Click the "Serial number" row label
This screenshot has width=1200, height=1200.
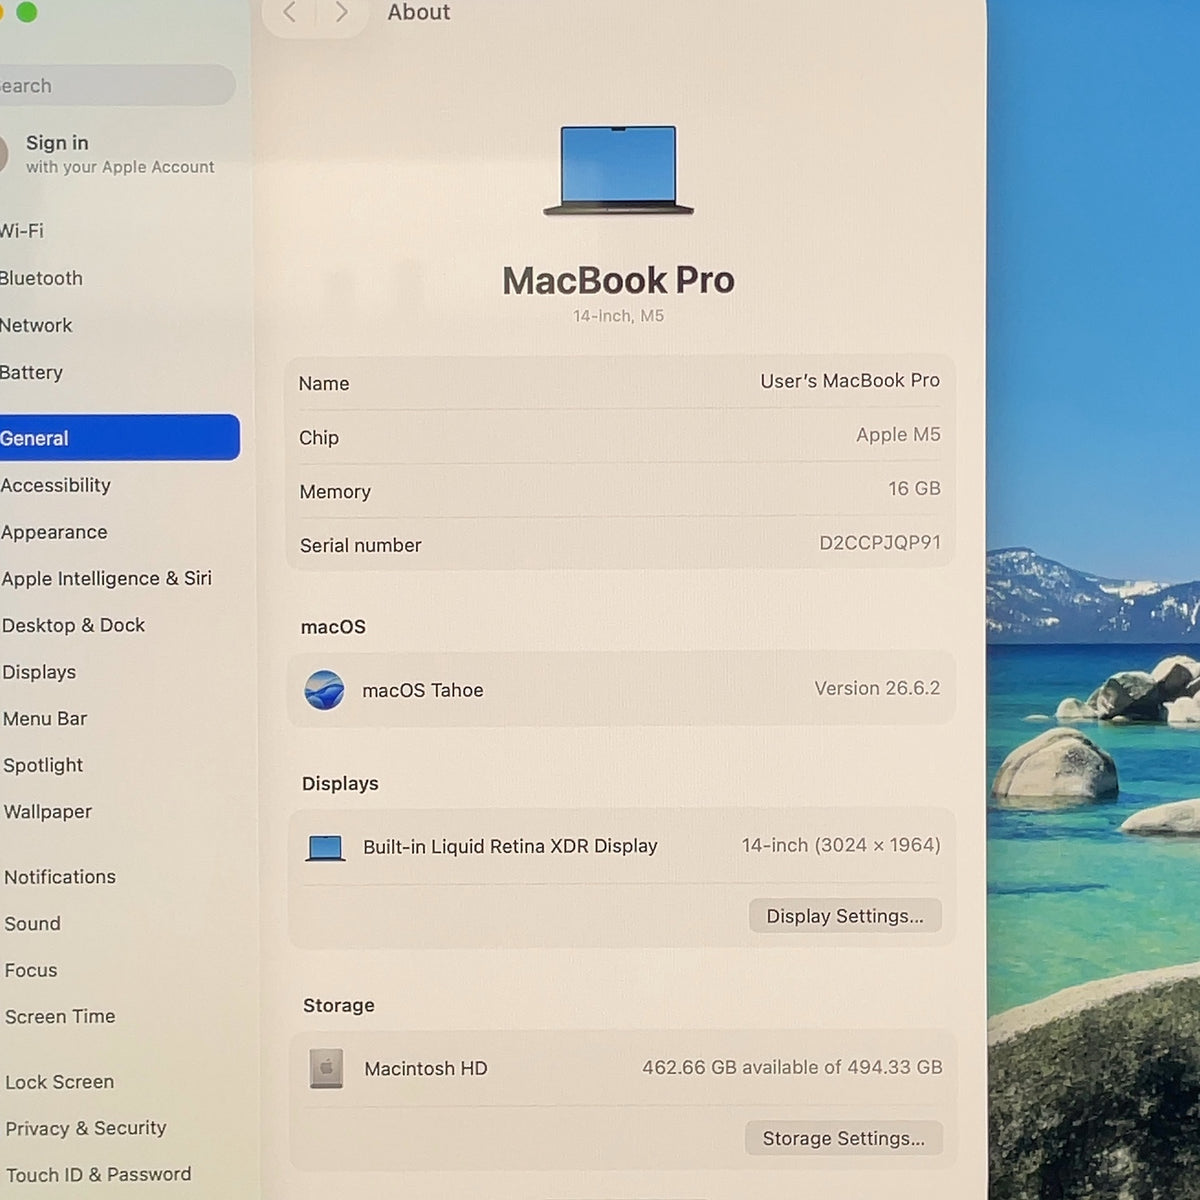pos(360,546)
